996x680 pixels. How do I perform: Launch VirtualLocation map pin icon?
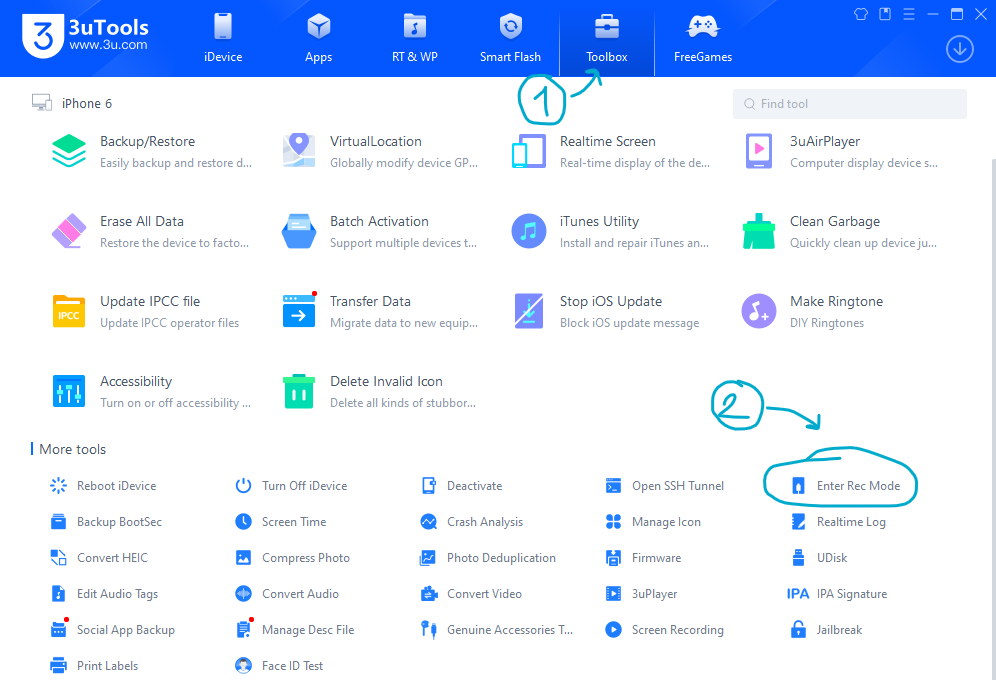(299, 150)
